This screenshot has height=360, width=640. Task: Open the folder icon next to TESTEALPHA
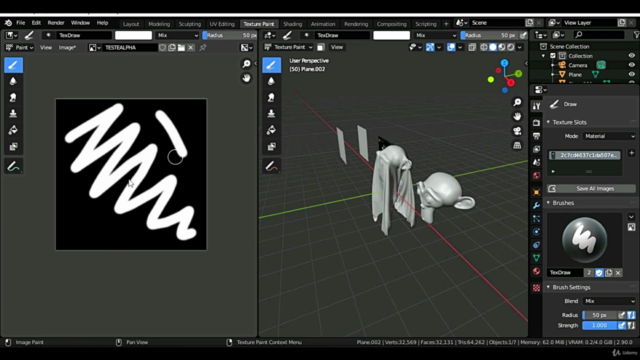[181, 48]
